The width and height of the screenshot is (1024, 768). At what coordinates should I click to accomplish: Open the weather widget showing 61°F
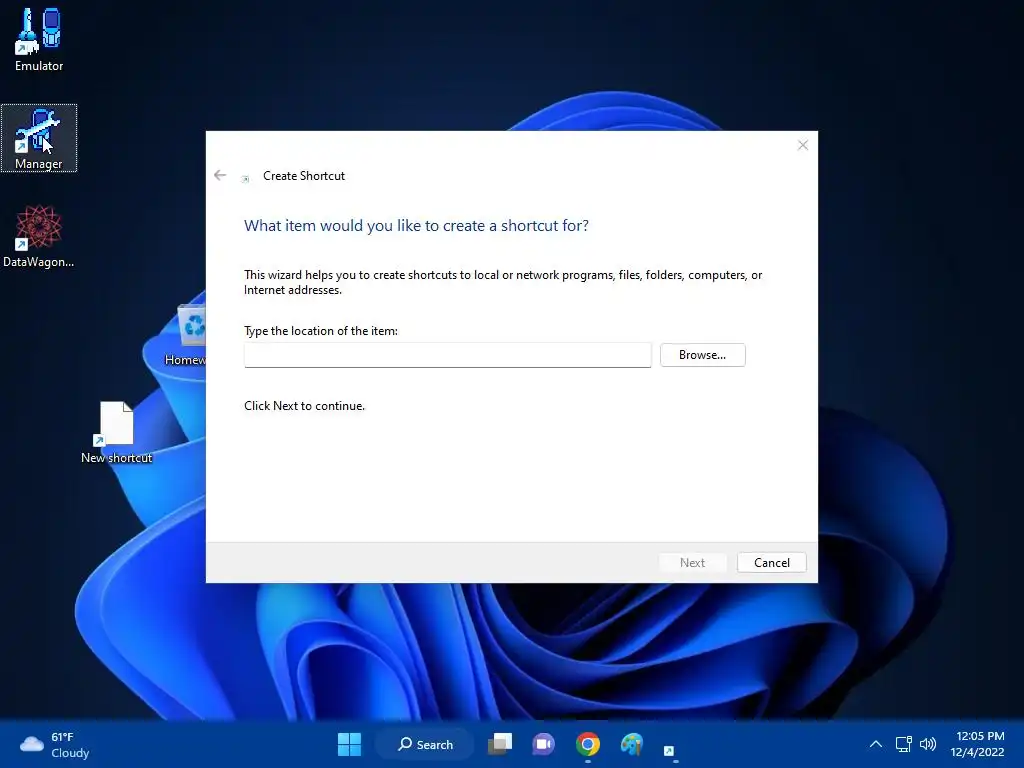pyautogui.click(x=55, y=744)
